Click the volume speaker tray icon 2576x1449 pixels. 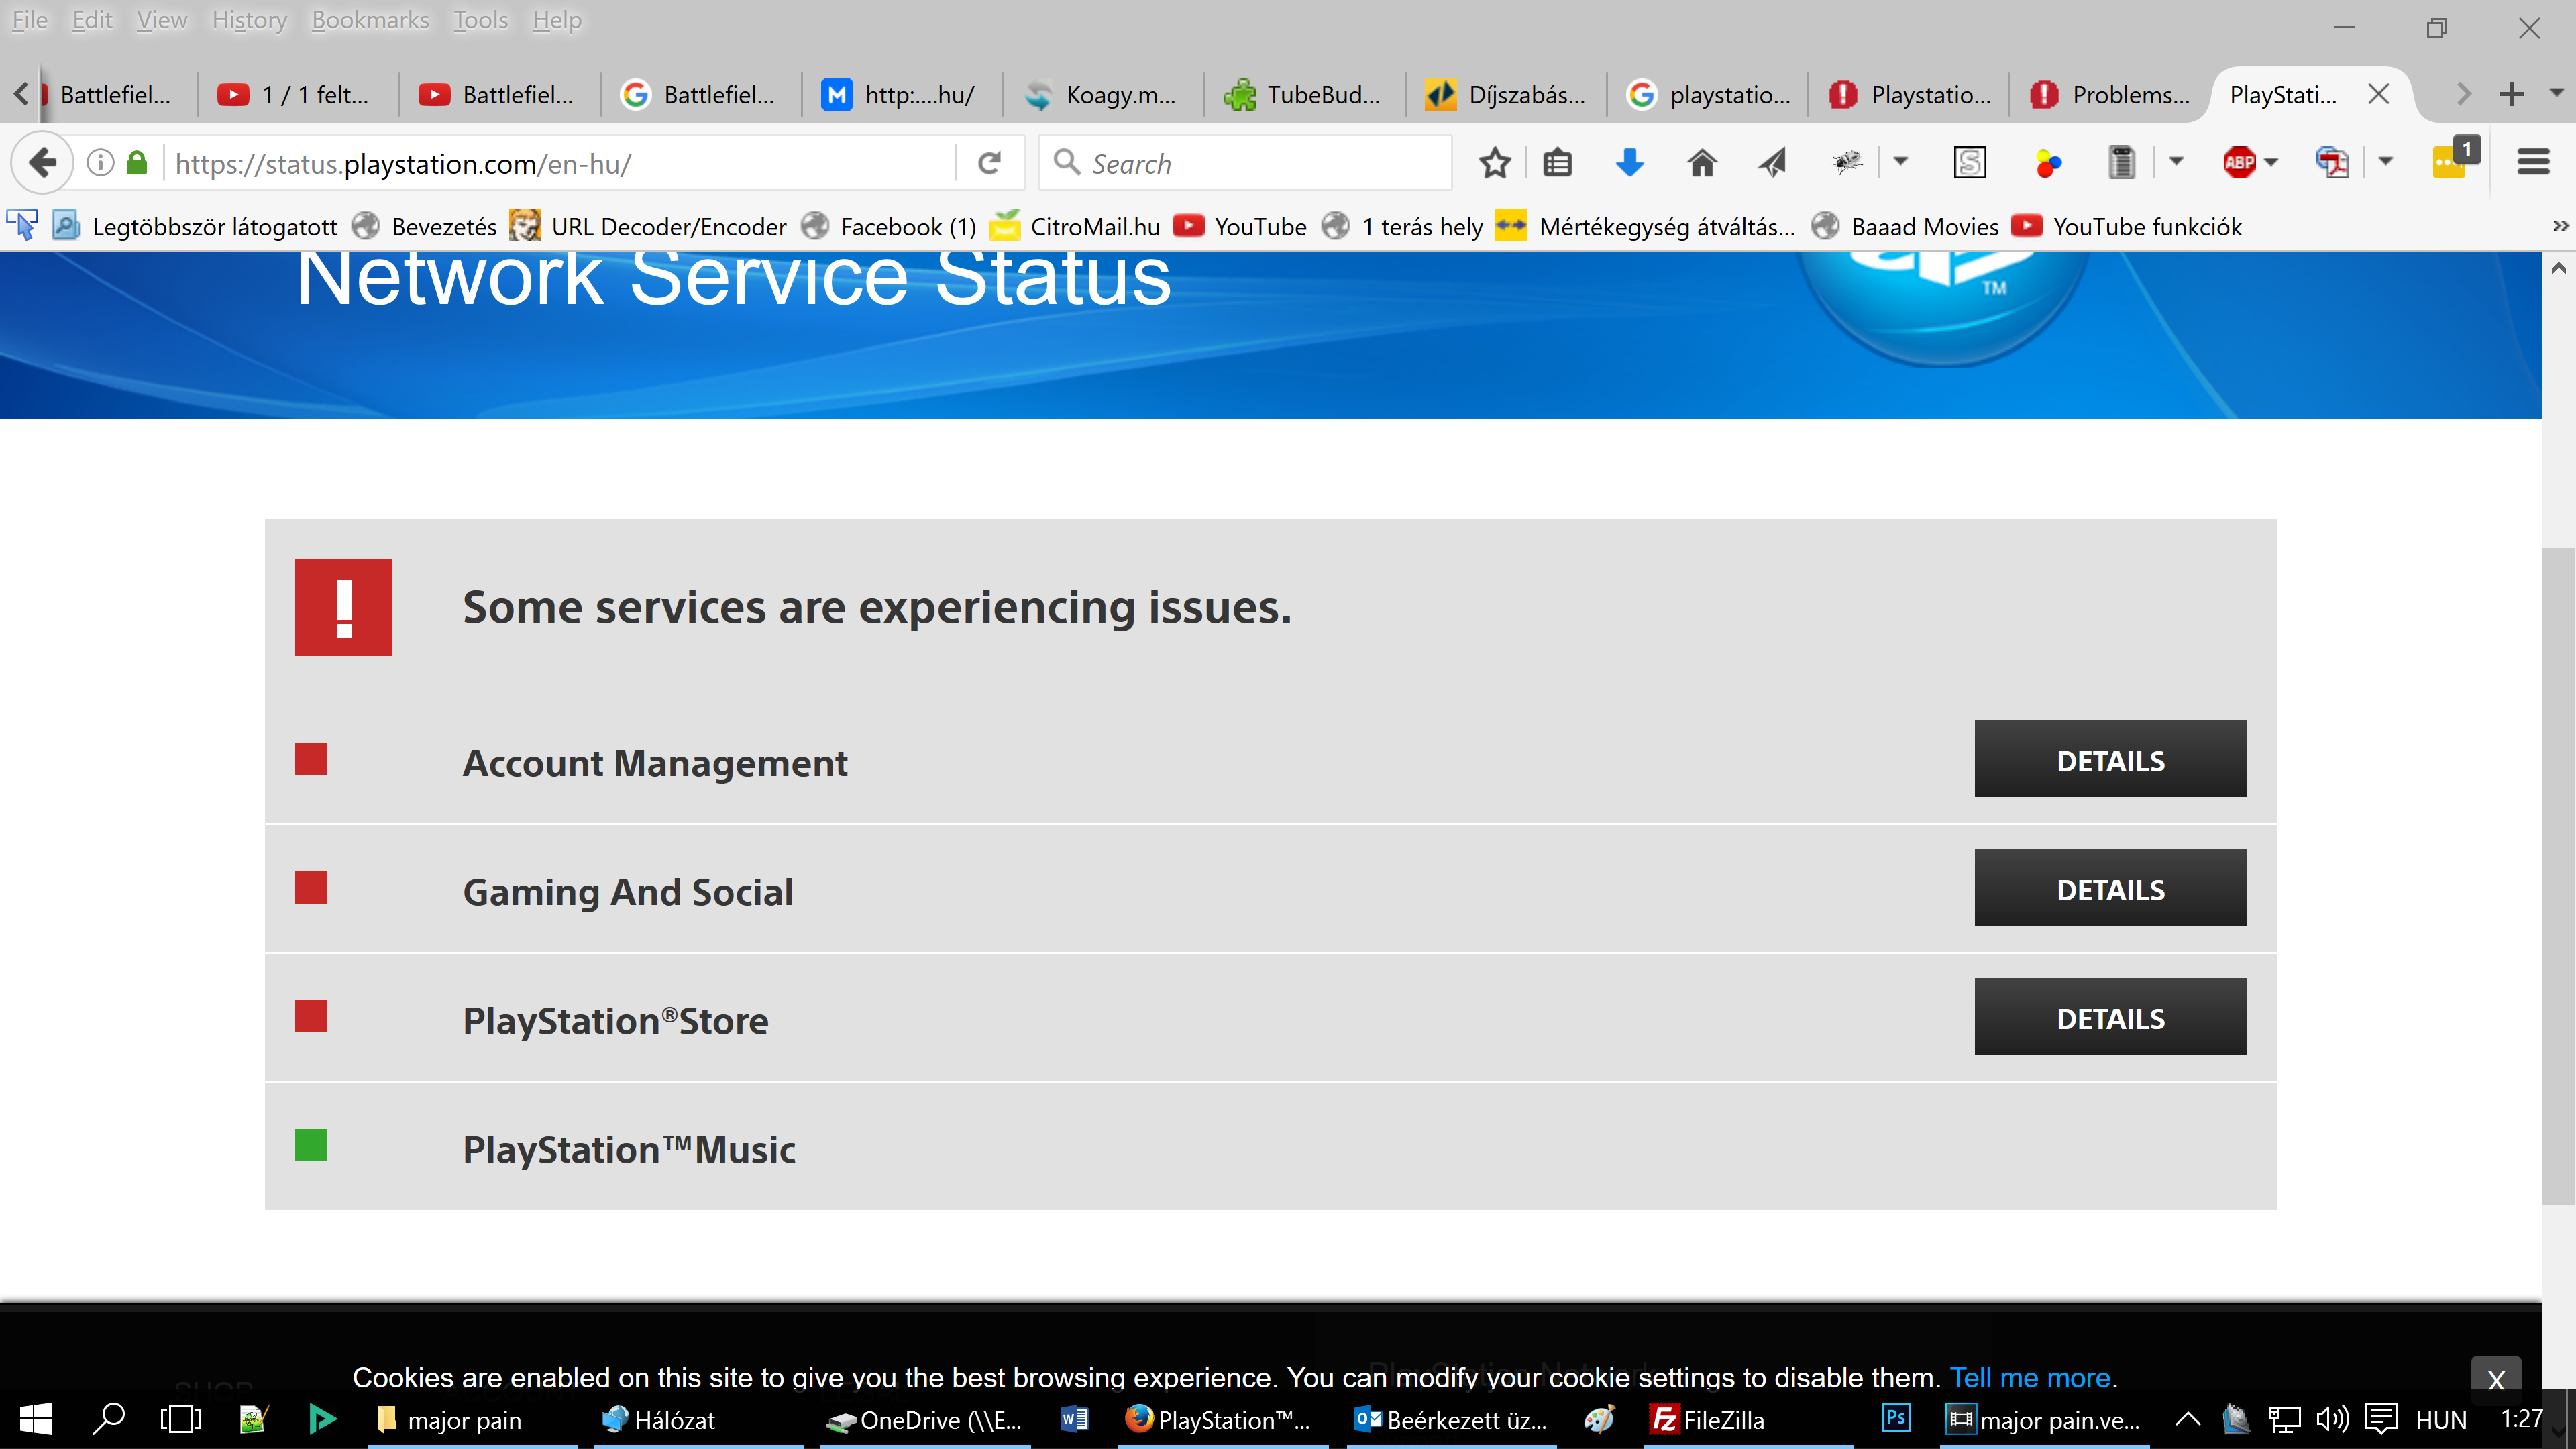coord(2332,1419)
